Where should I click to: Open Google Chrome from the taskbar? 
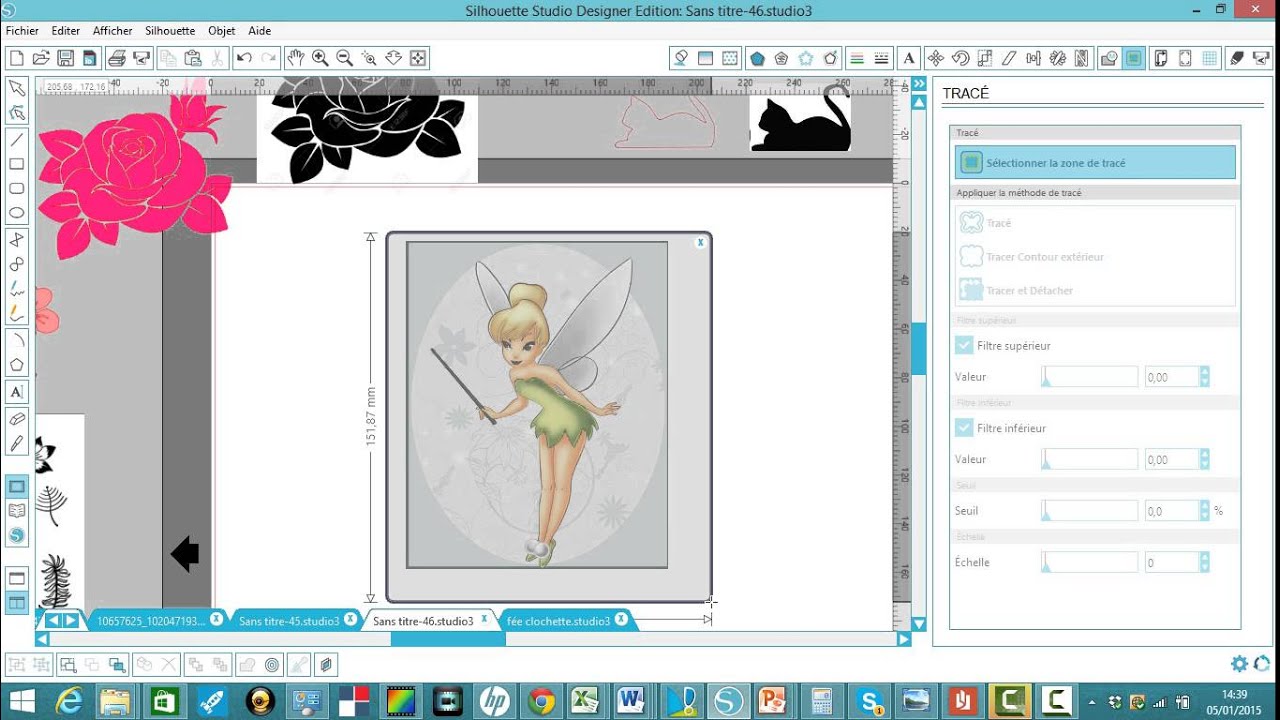[x=542, y=700]
